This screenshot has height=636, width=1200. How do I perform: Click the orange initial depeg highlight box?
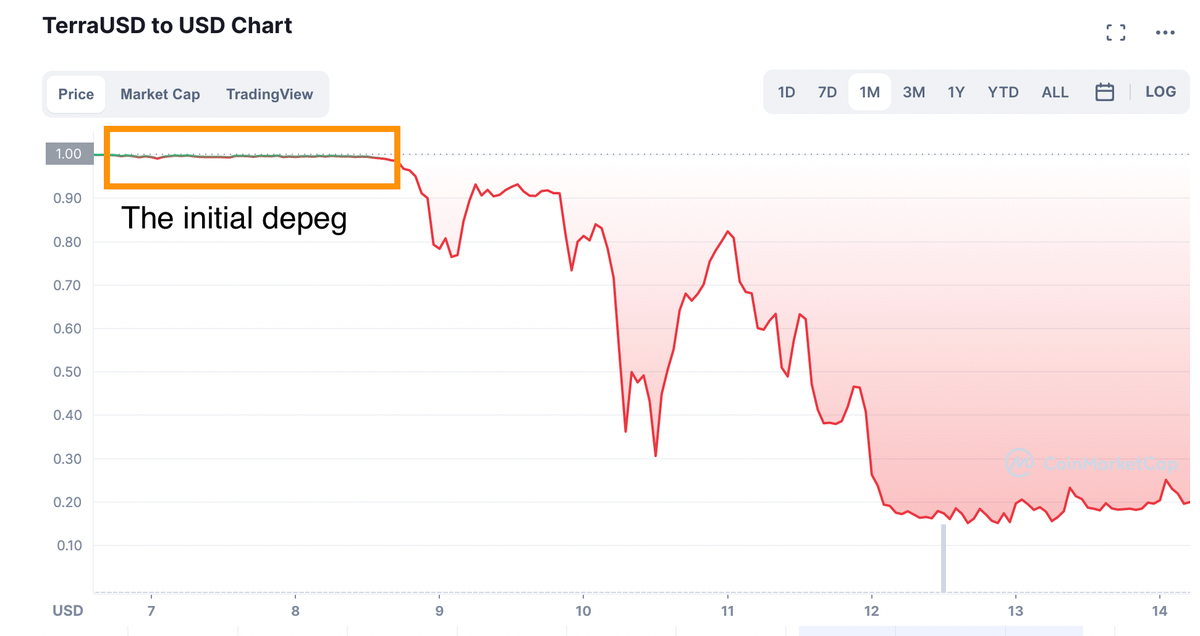pos(252,130)
